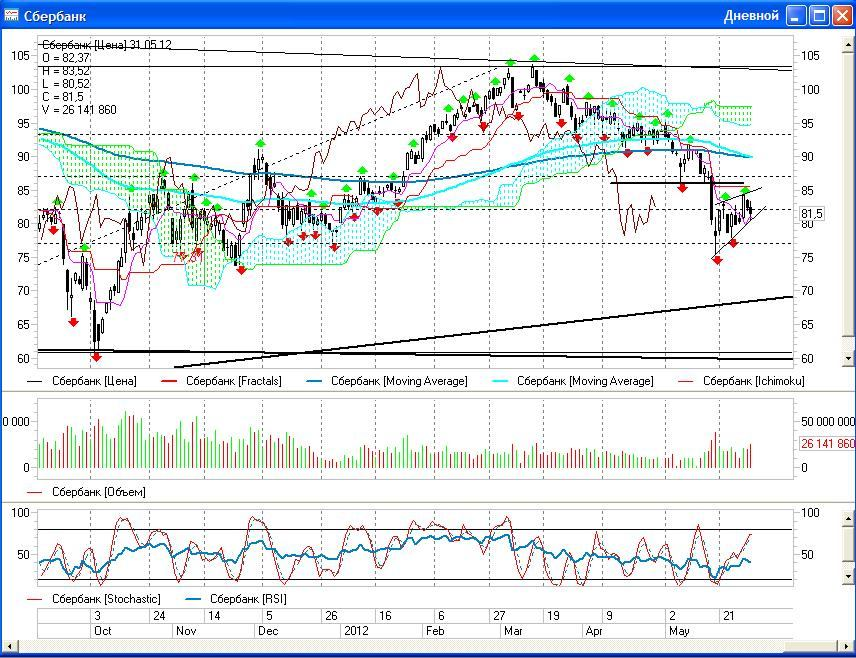Select the 'Сбербанк [RSI]' legend entry

click(236, 599)
